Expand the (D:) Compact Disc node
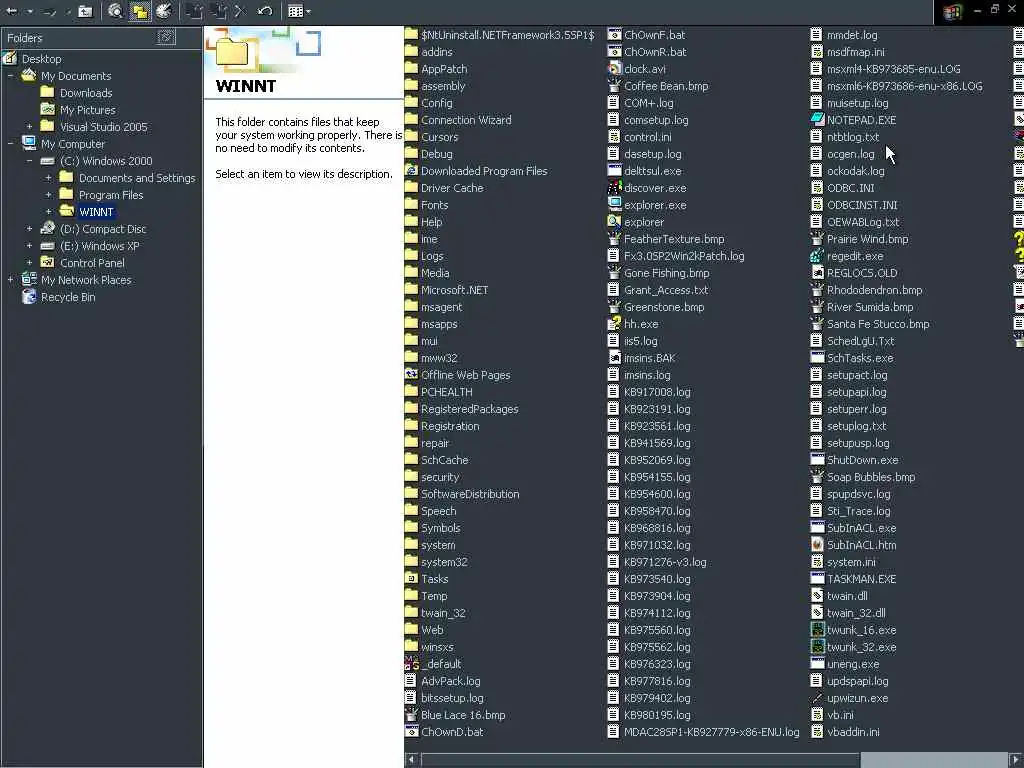 [29, 229]
